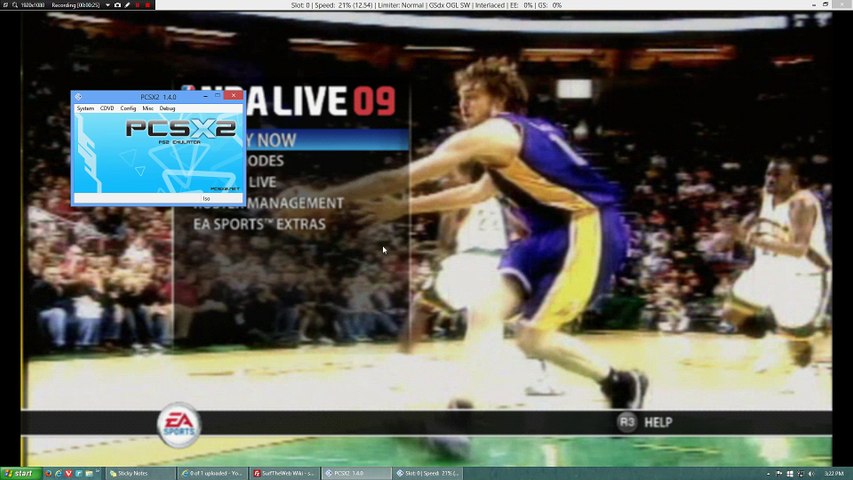Click the four-squares tray icon
Image resolution: width=853 pixels, height=480 pixels.
[790, 474]
